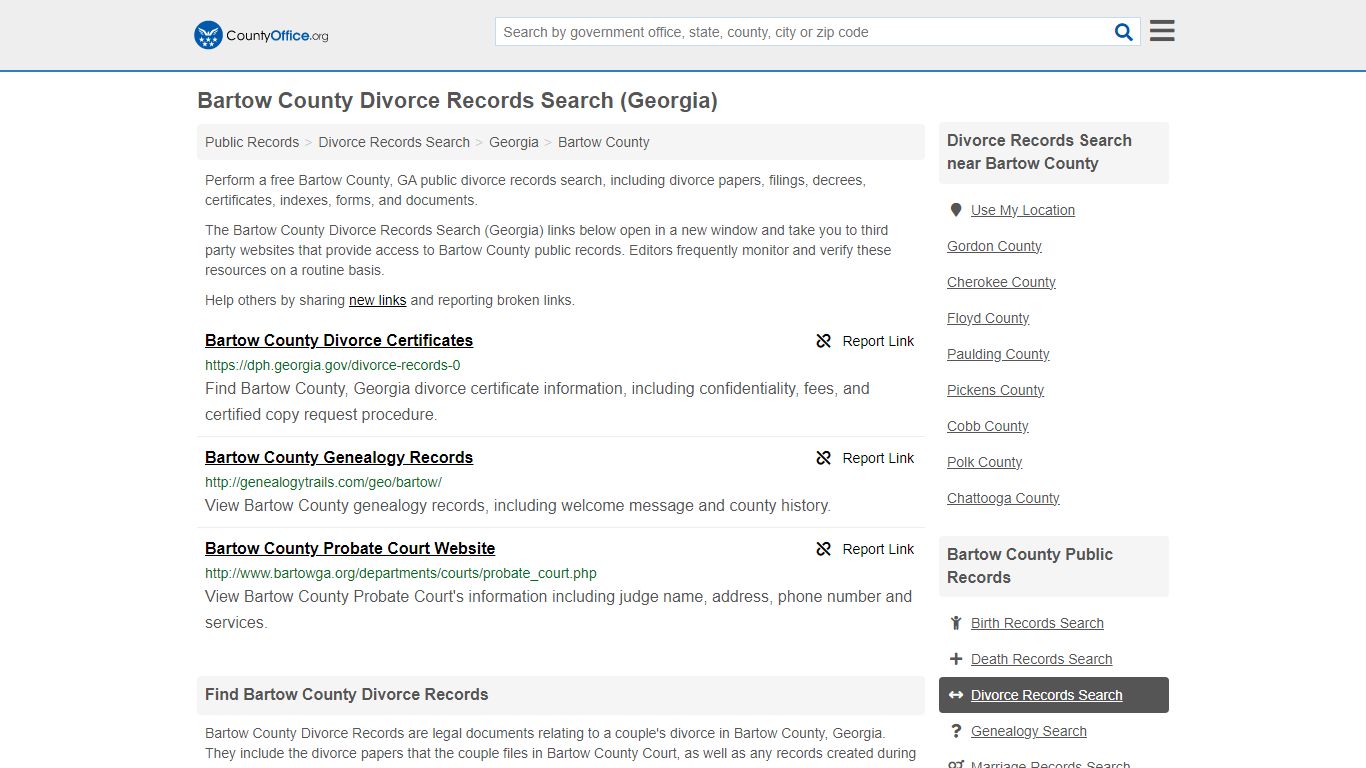The height and width of the screenshot is (768, 1366).
Task: Click 'Divorce Records Search near Bartow County' heading
Action: point(1039,152)
